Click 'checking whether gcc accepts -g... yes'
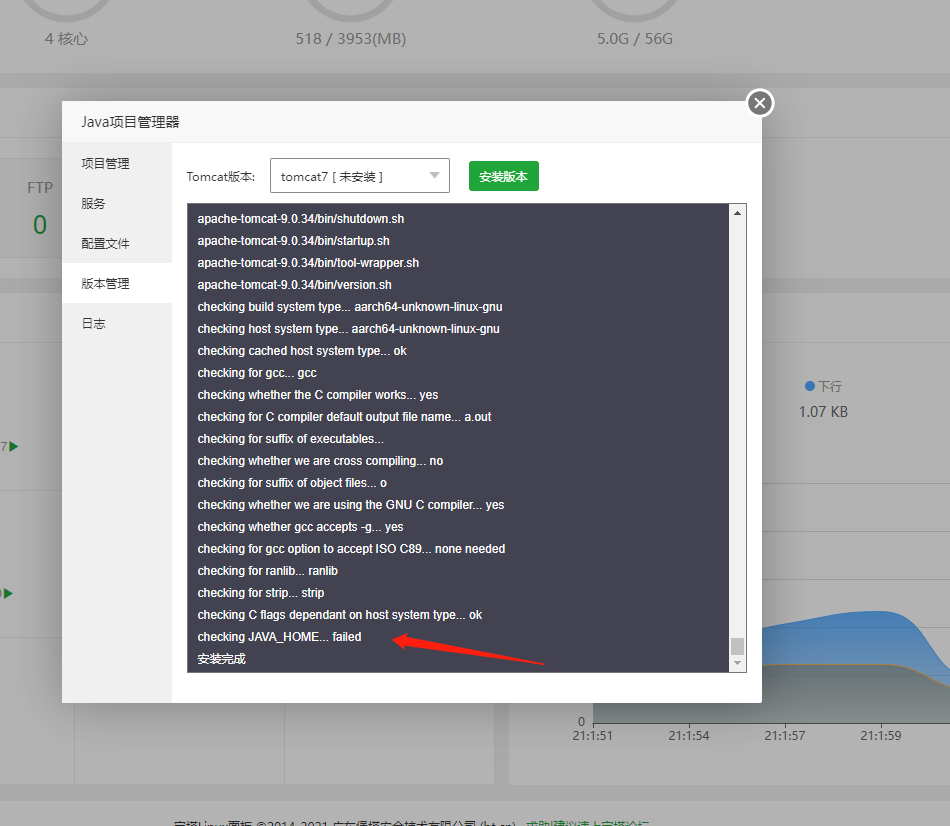Screen dimensions: 950x826 point(301,527)
